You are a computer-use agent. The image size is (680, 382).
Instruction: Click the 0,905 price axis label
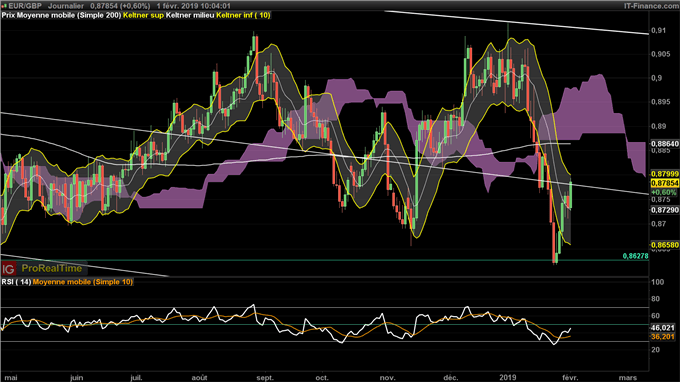660,54
